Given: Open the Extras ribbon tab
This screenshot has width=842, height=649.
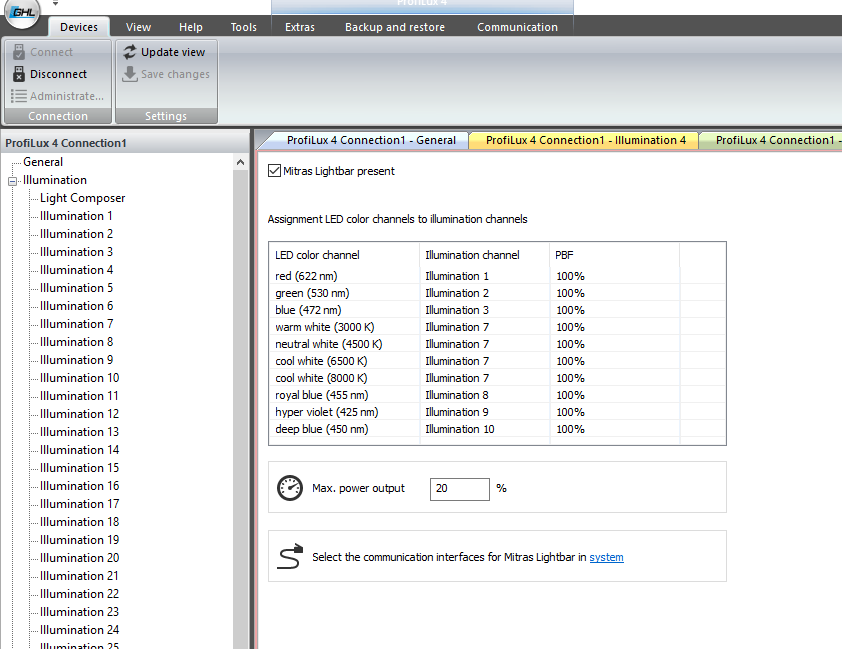Looking at the screenshot, I should [300, 27].
